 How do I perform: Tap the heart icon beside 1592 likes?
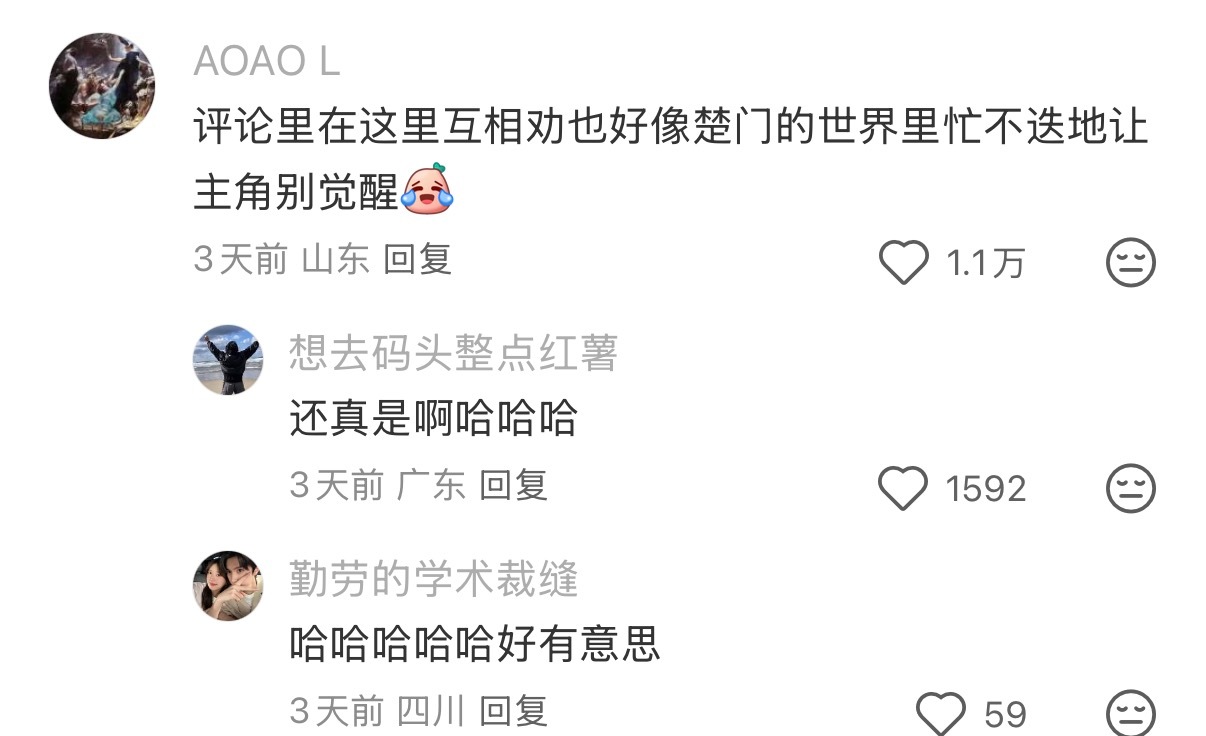[903, 488]
